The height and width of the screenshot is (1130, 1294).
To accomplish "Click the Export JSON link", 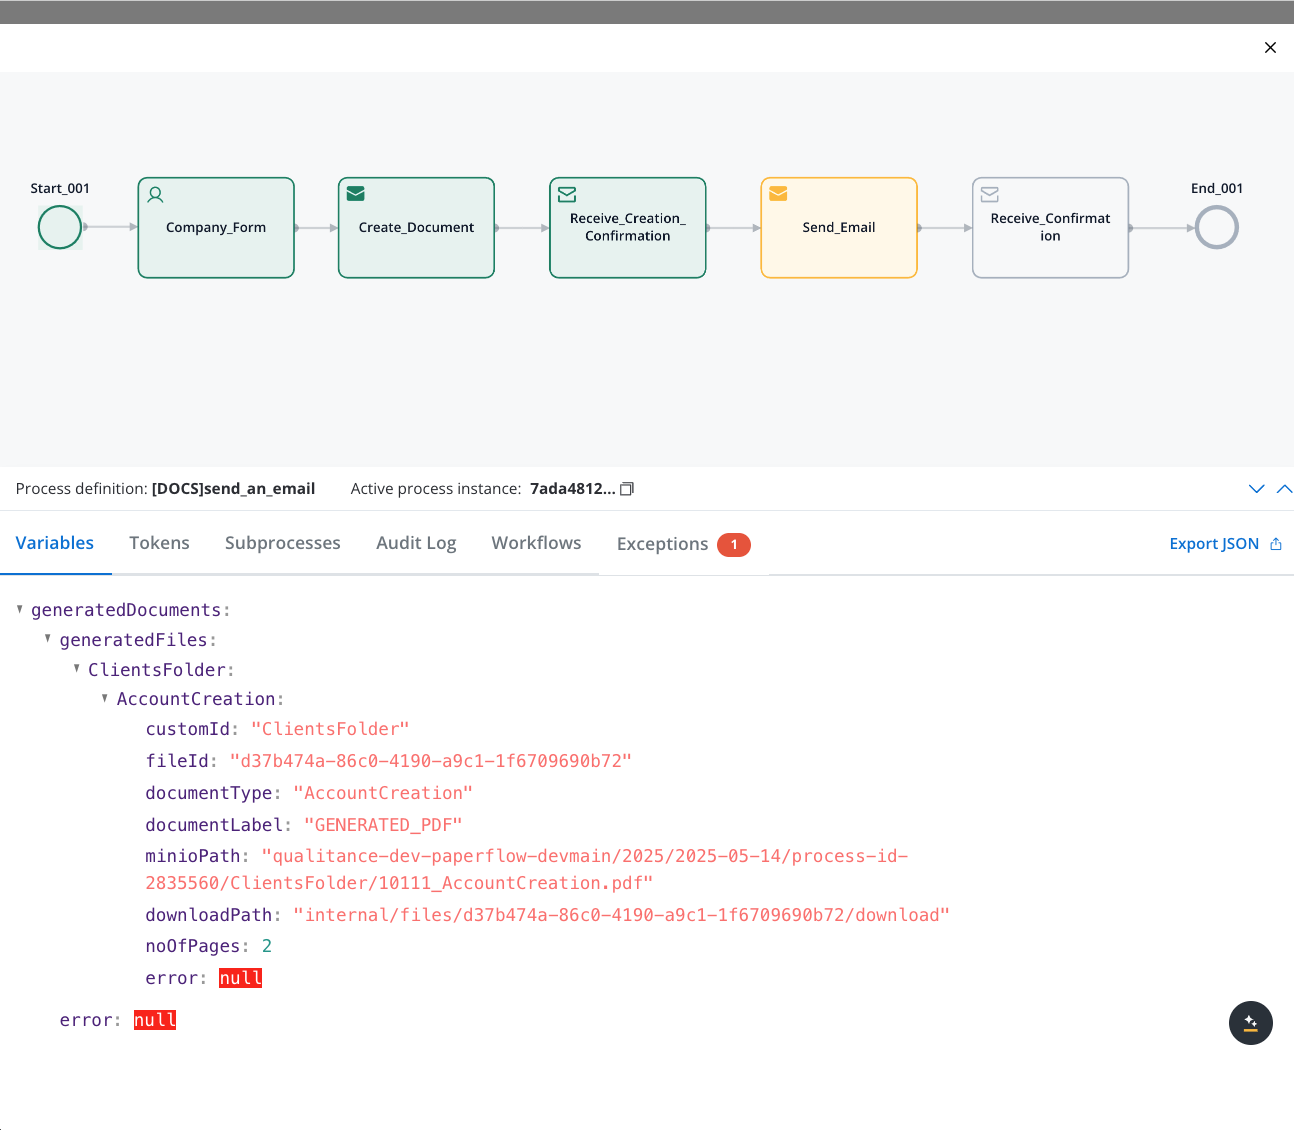I will (x=1214, y=544).
